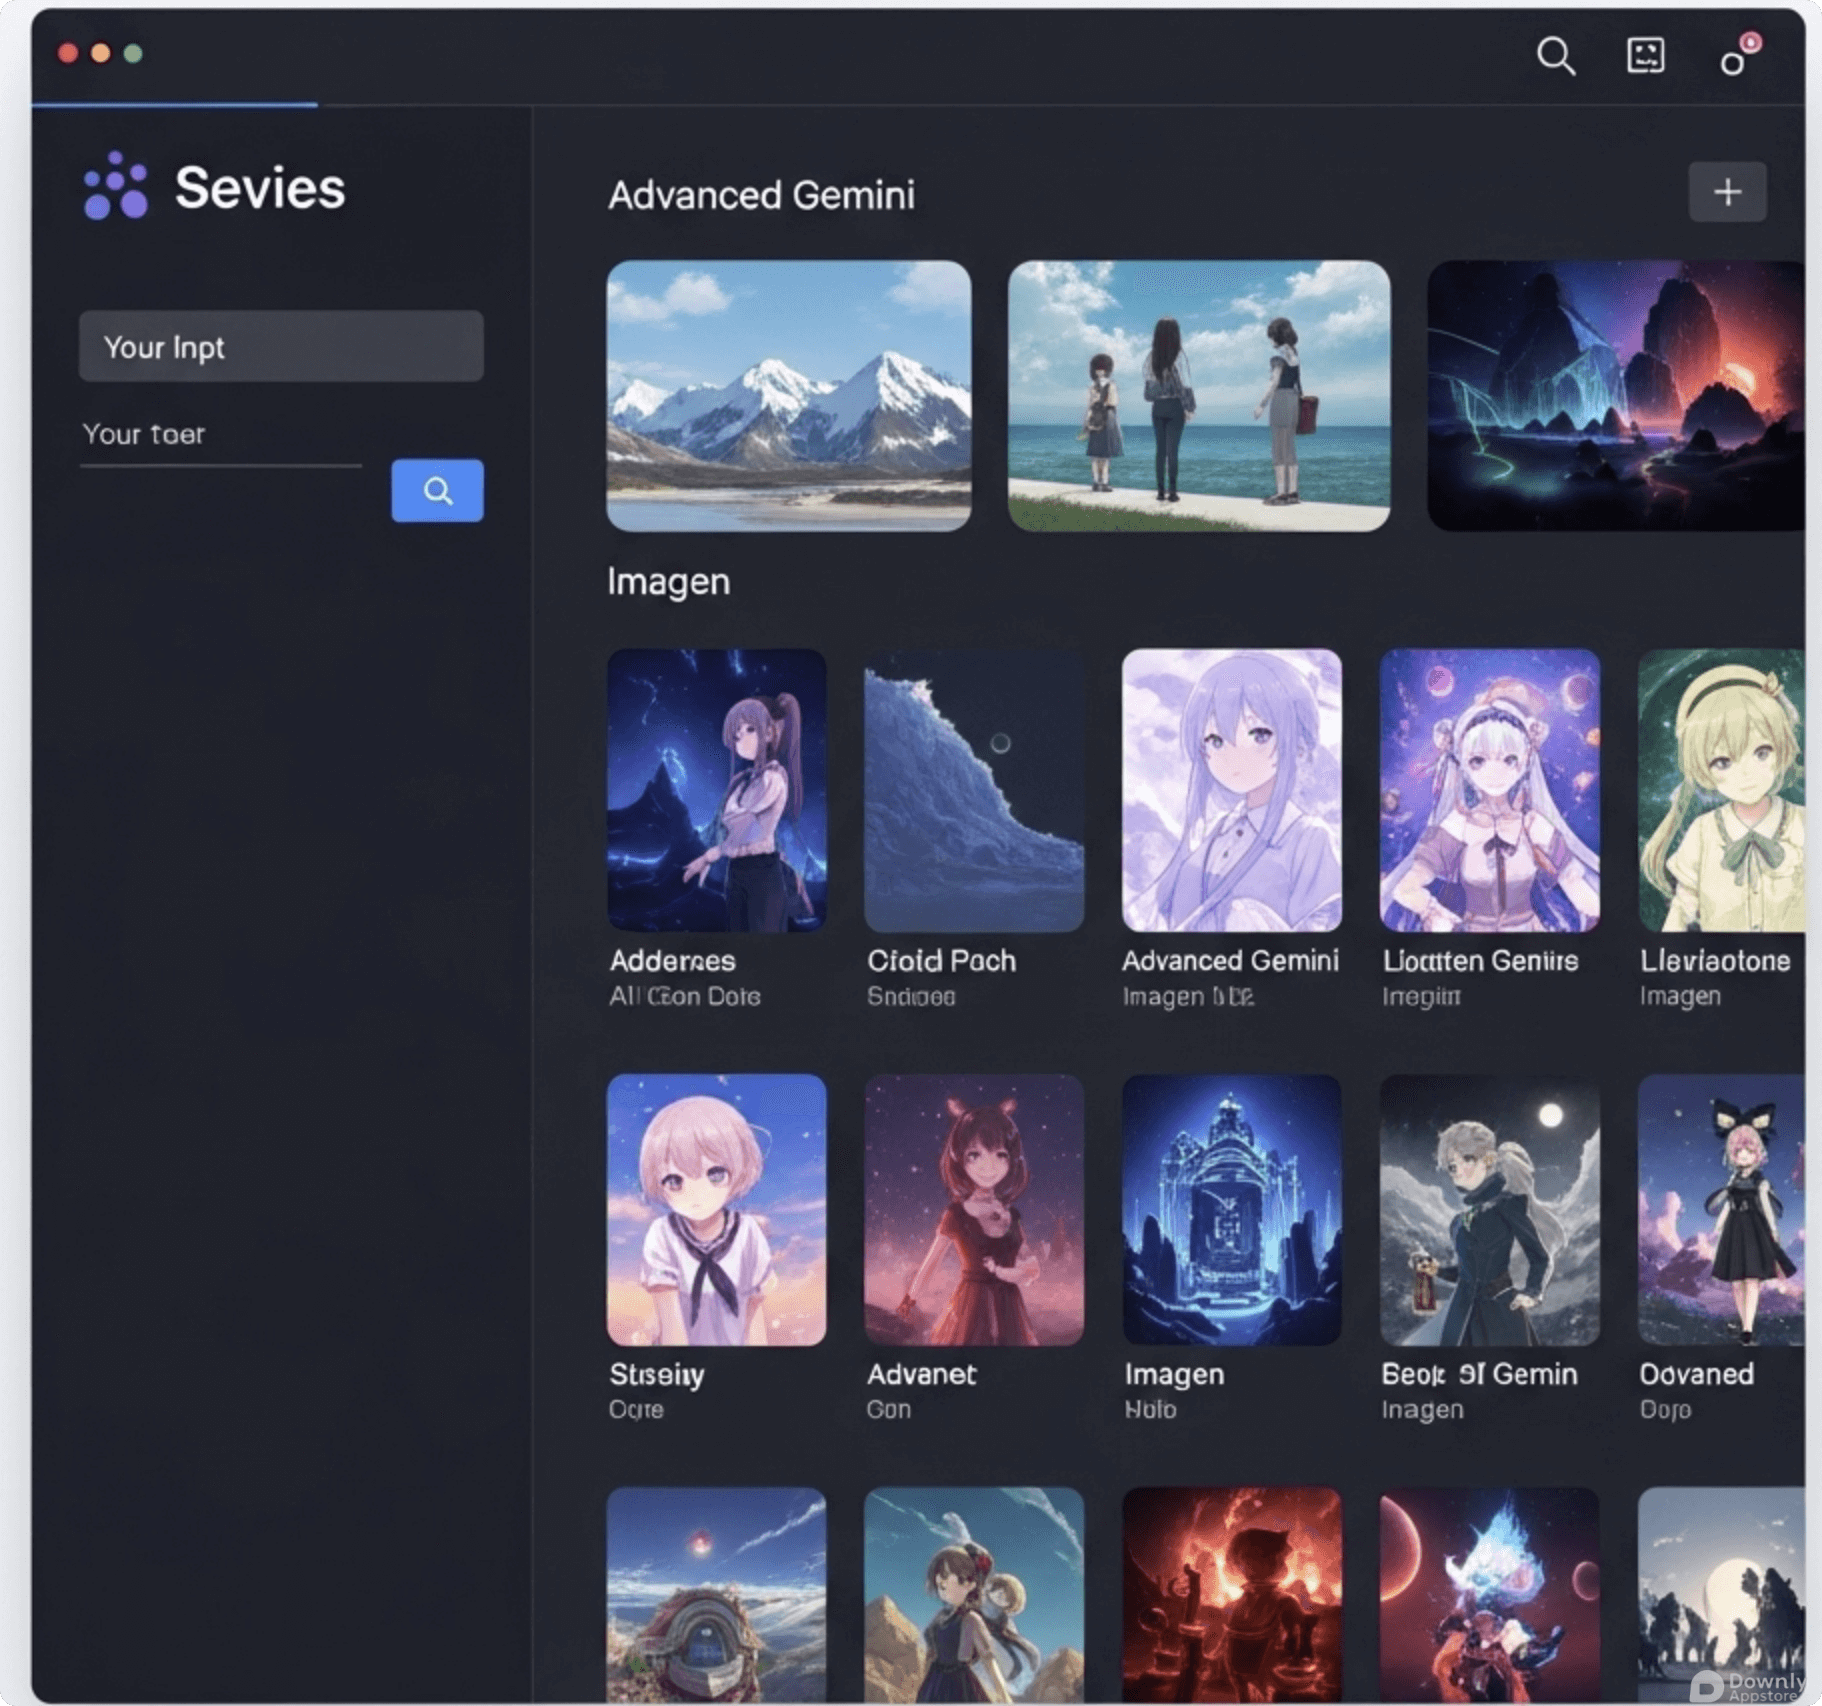Click the 'Llevlaotone' card title
This screenshot has height=1706, width=1822.
pyautogui.click(x=1715, y=961)
